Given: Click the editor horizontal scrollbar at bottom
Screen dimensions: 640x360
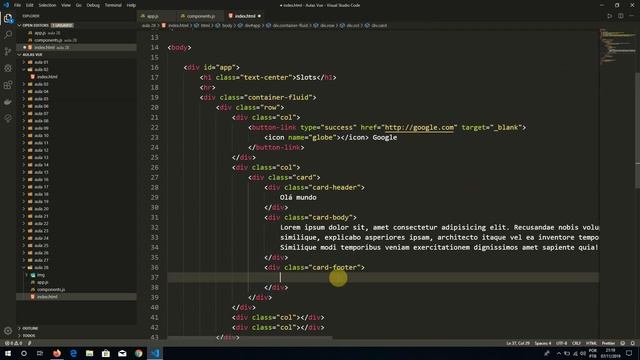Looking at the screenshot, I should tap(250, 338).
